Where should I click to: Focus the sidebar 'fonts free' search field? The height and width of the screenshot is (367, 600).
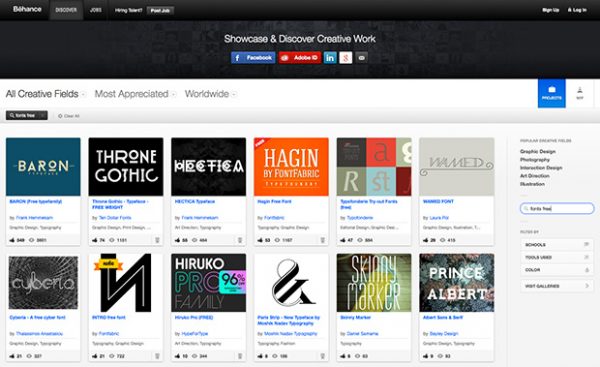tap(557, 209)
